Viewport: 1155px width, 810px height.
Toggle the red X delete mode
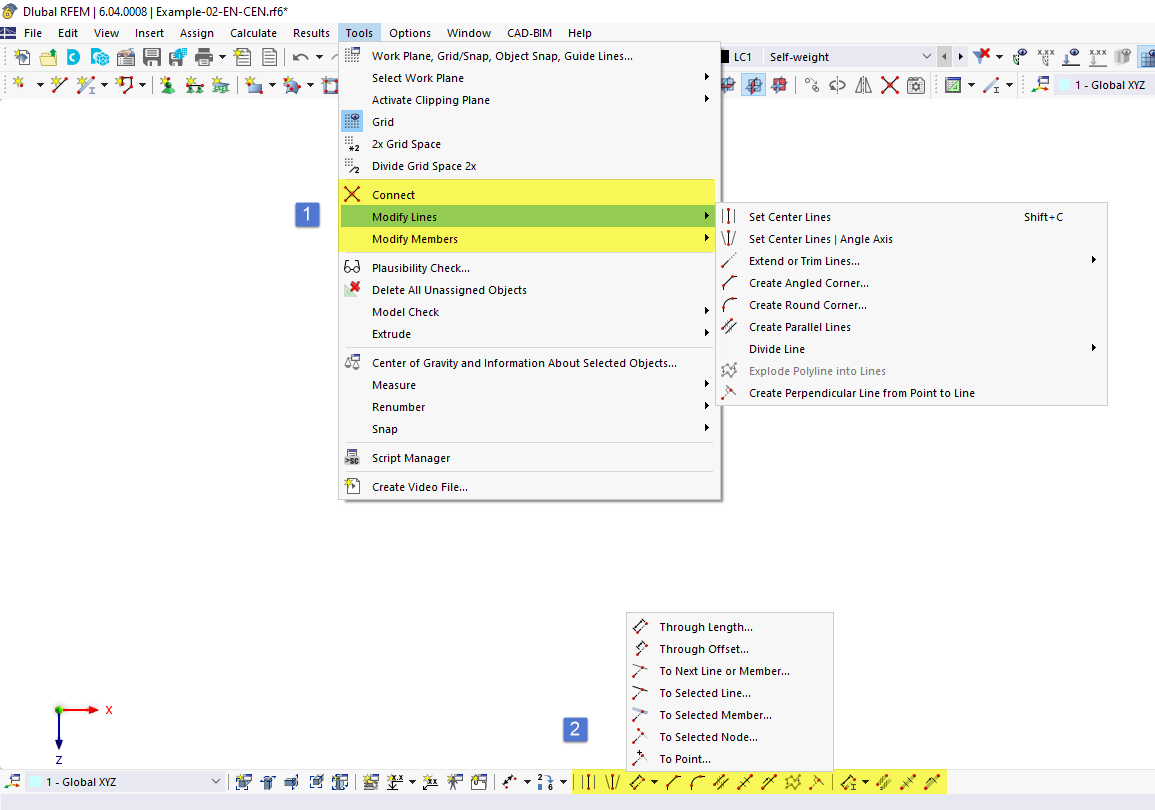point(890,85)
